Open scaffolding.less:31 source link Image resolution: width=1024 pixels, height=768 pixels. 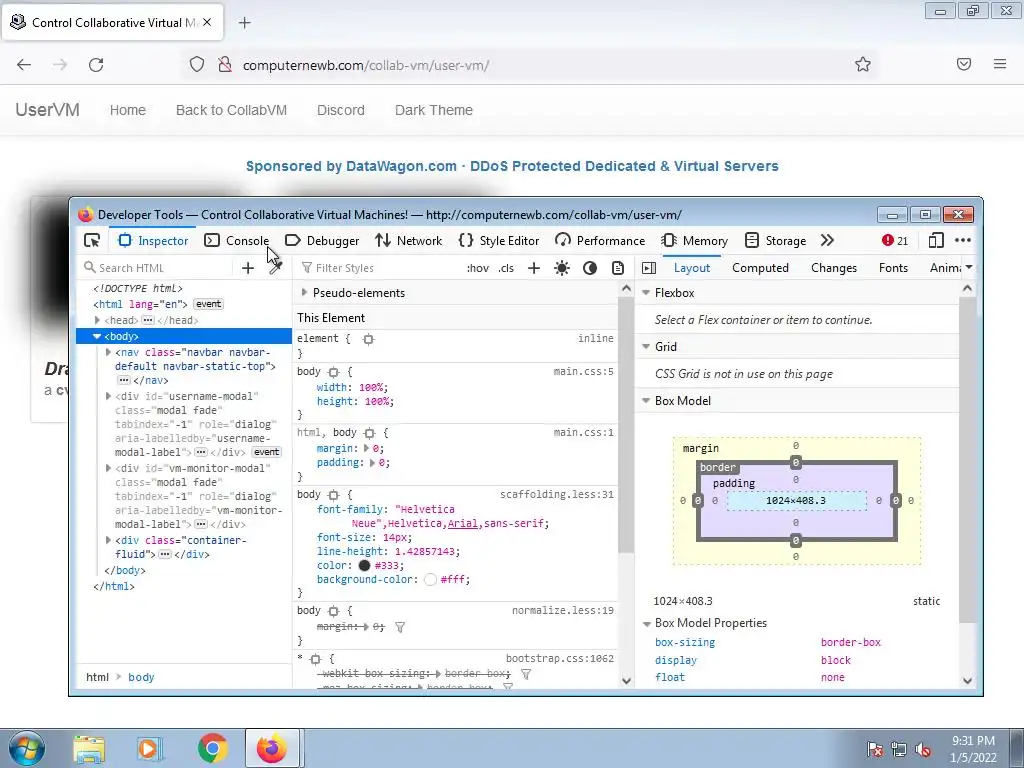click(x=556, y=494)
